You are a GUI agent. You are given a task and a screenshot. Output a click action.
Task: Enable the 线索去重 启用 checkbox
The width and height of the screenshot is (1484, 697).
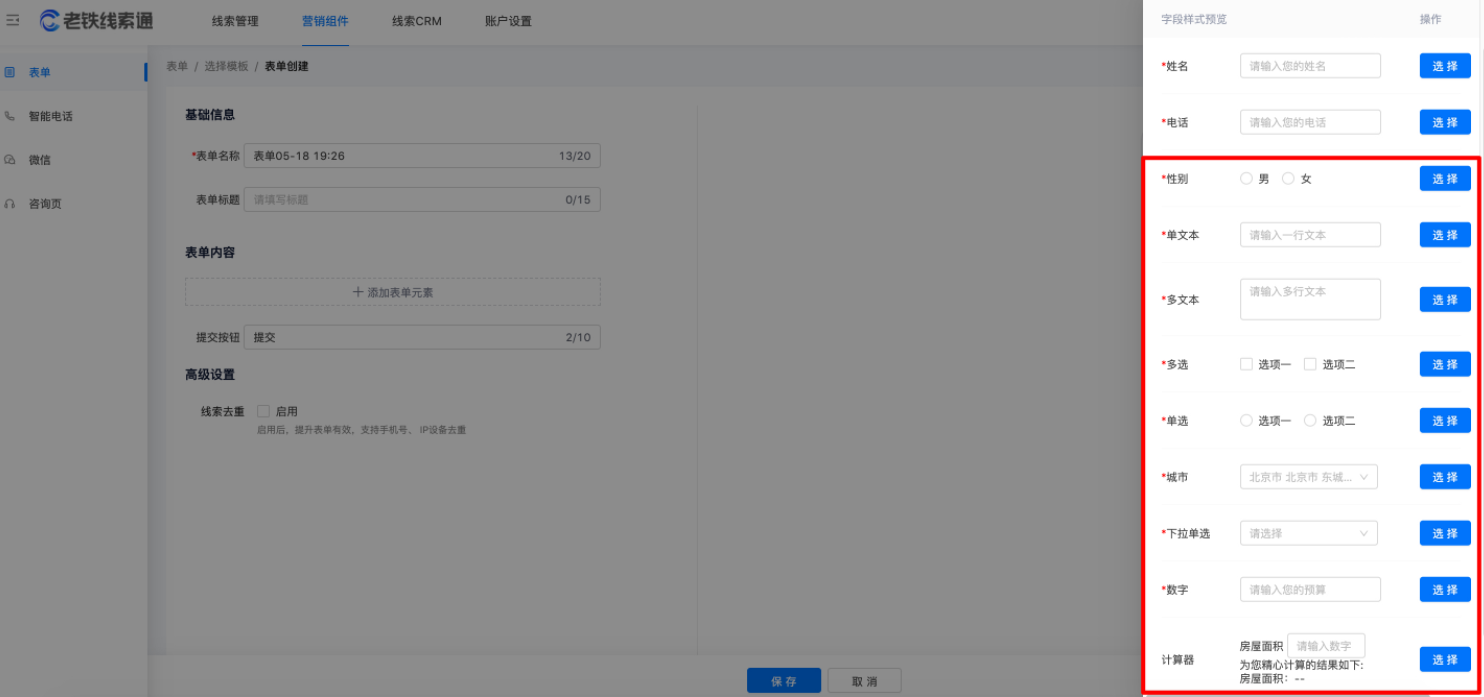coord(264,411)
